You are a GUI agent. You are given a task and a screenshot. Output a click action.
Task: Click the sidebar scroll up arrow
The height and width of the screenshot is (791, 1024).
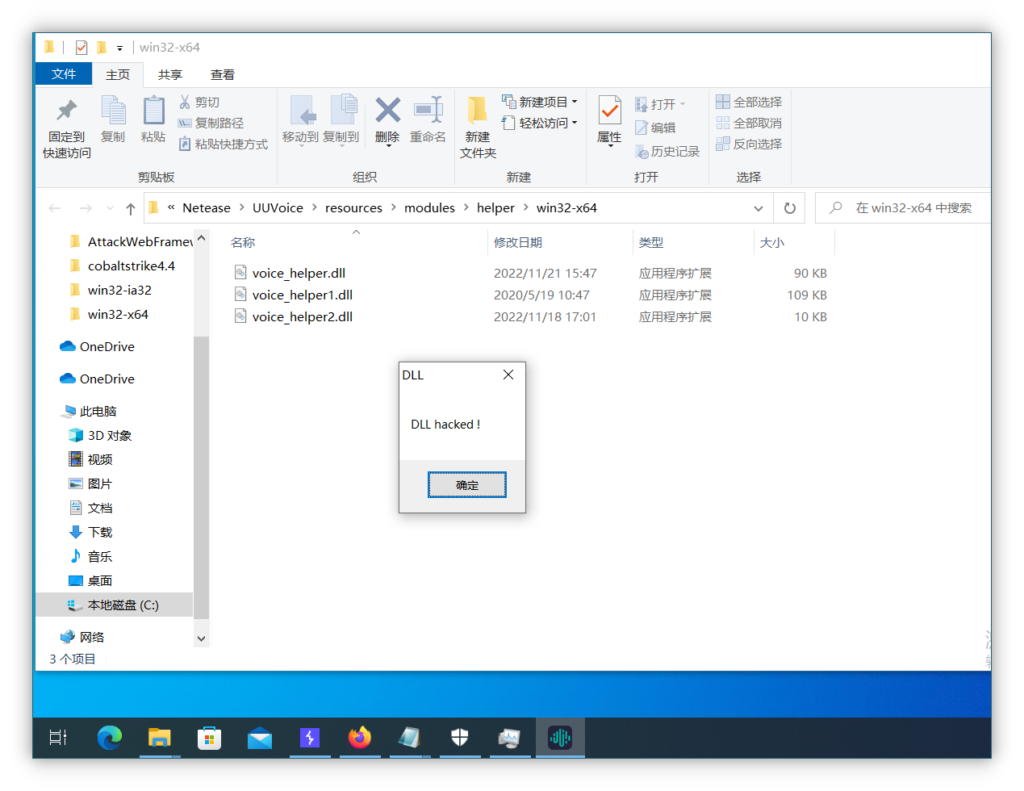pyautogui.click(x=201, y=238)
